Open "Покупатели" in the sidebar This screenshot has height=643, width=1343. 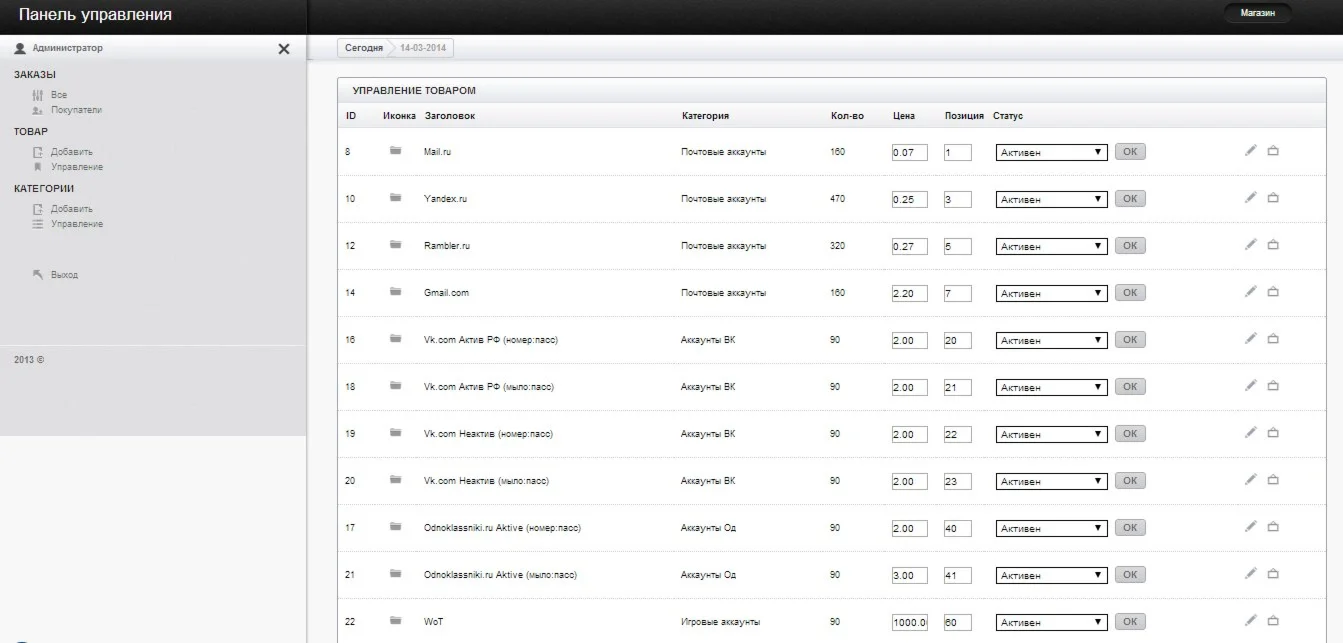(76, 110)
